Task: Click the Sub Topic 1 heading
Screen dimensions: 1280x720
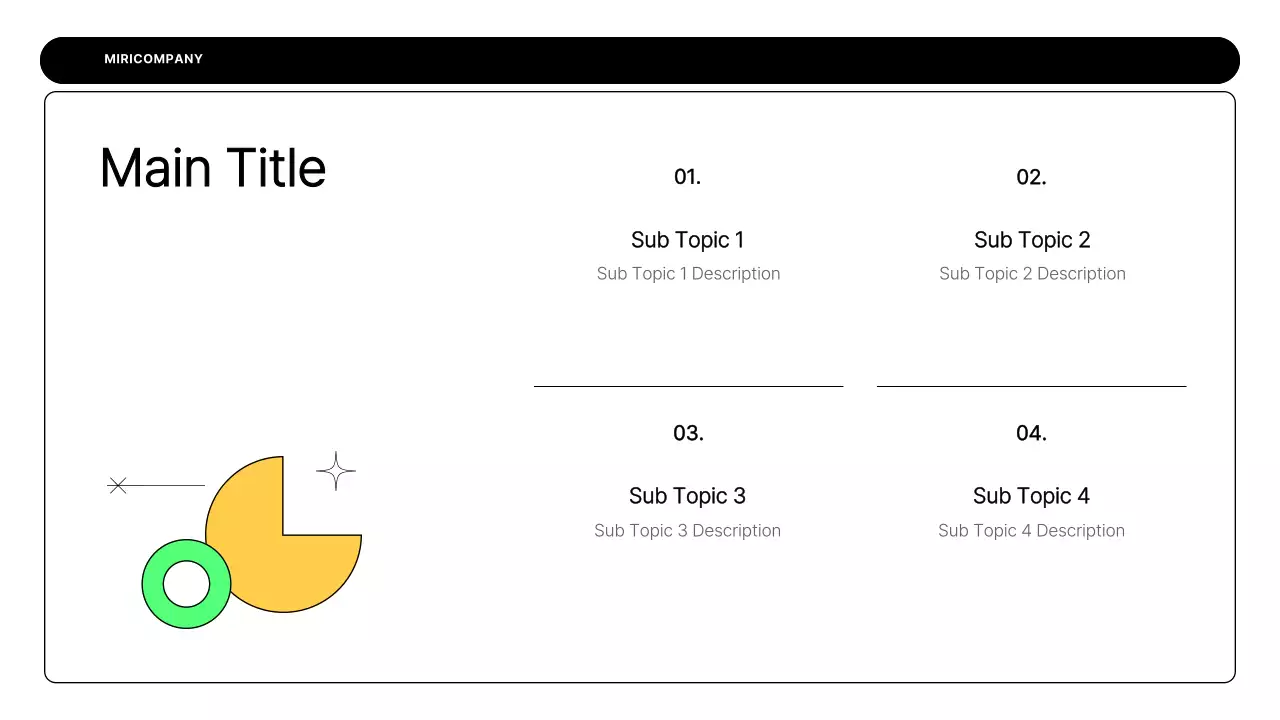Action: coord(688,240)
